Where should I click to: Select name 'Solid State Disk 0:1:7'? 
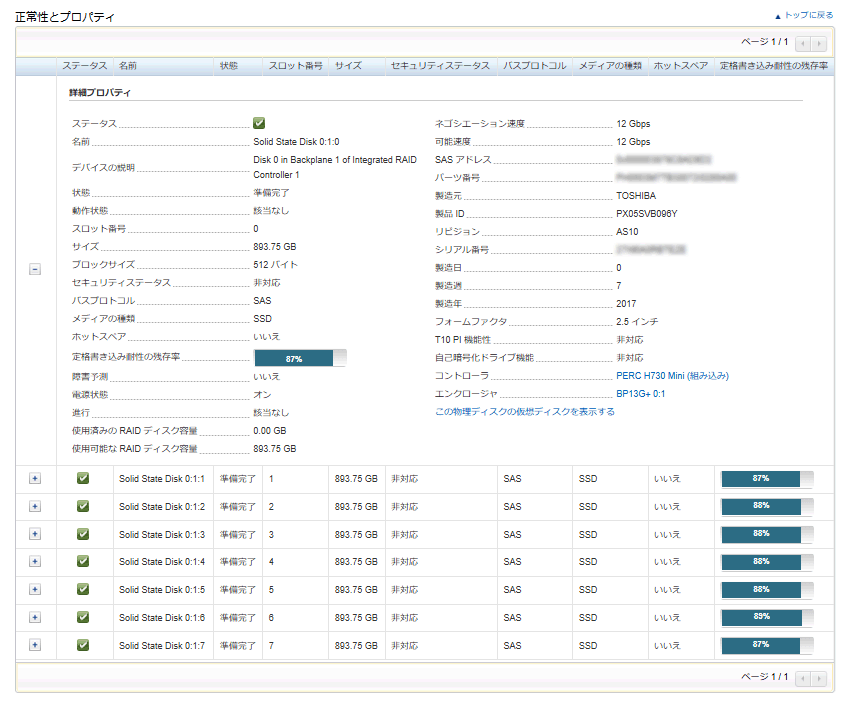[162, 646]
